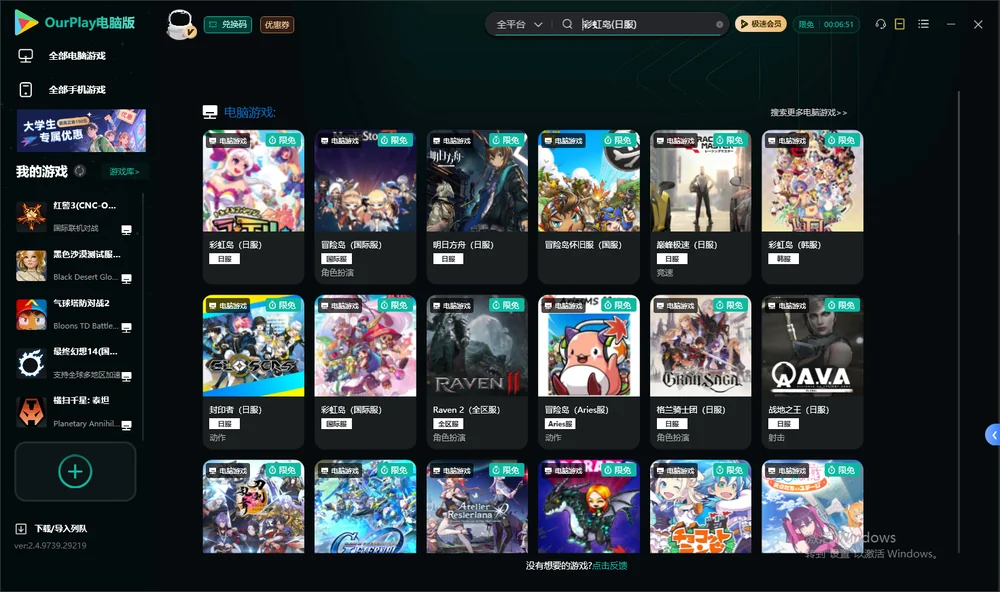Open the 游戏库 link
The height and width of the screenshot is (592, 1000).
pos(124,172)
